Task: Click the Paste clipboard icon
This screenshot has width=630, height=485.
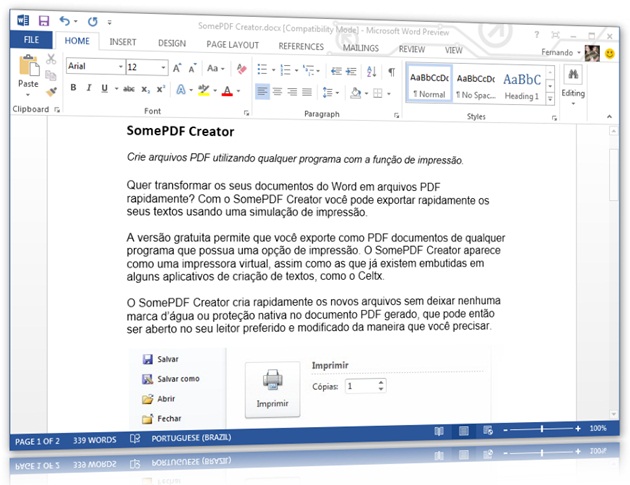Action: [29, 65]
